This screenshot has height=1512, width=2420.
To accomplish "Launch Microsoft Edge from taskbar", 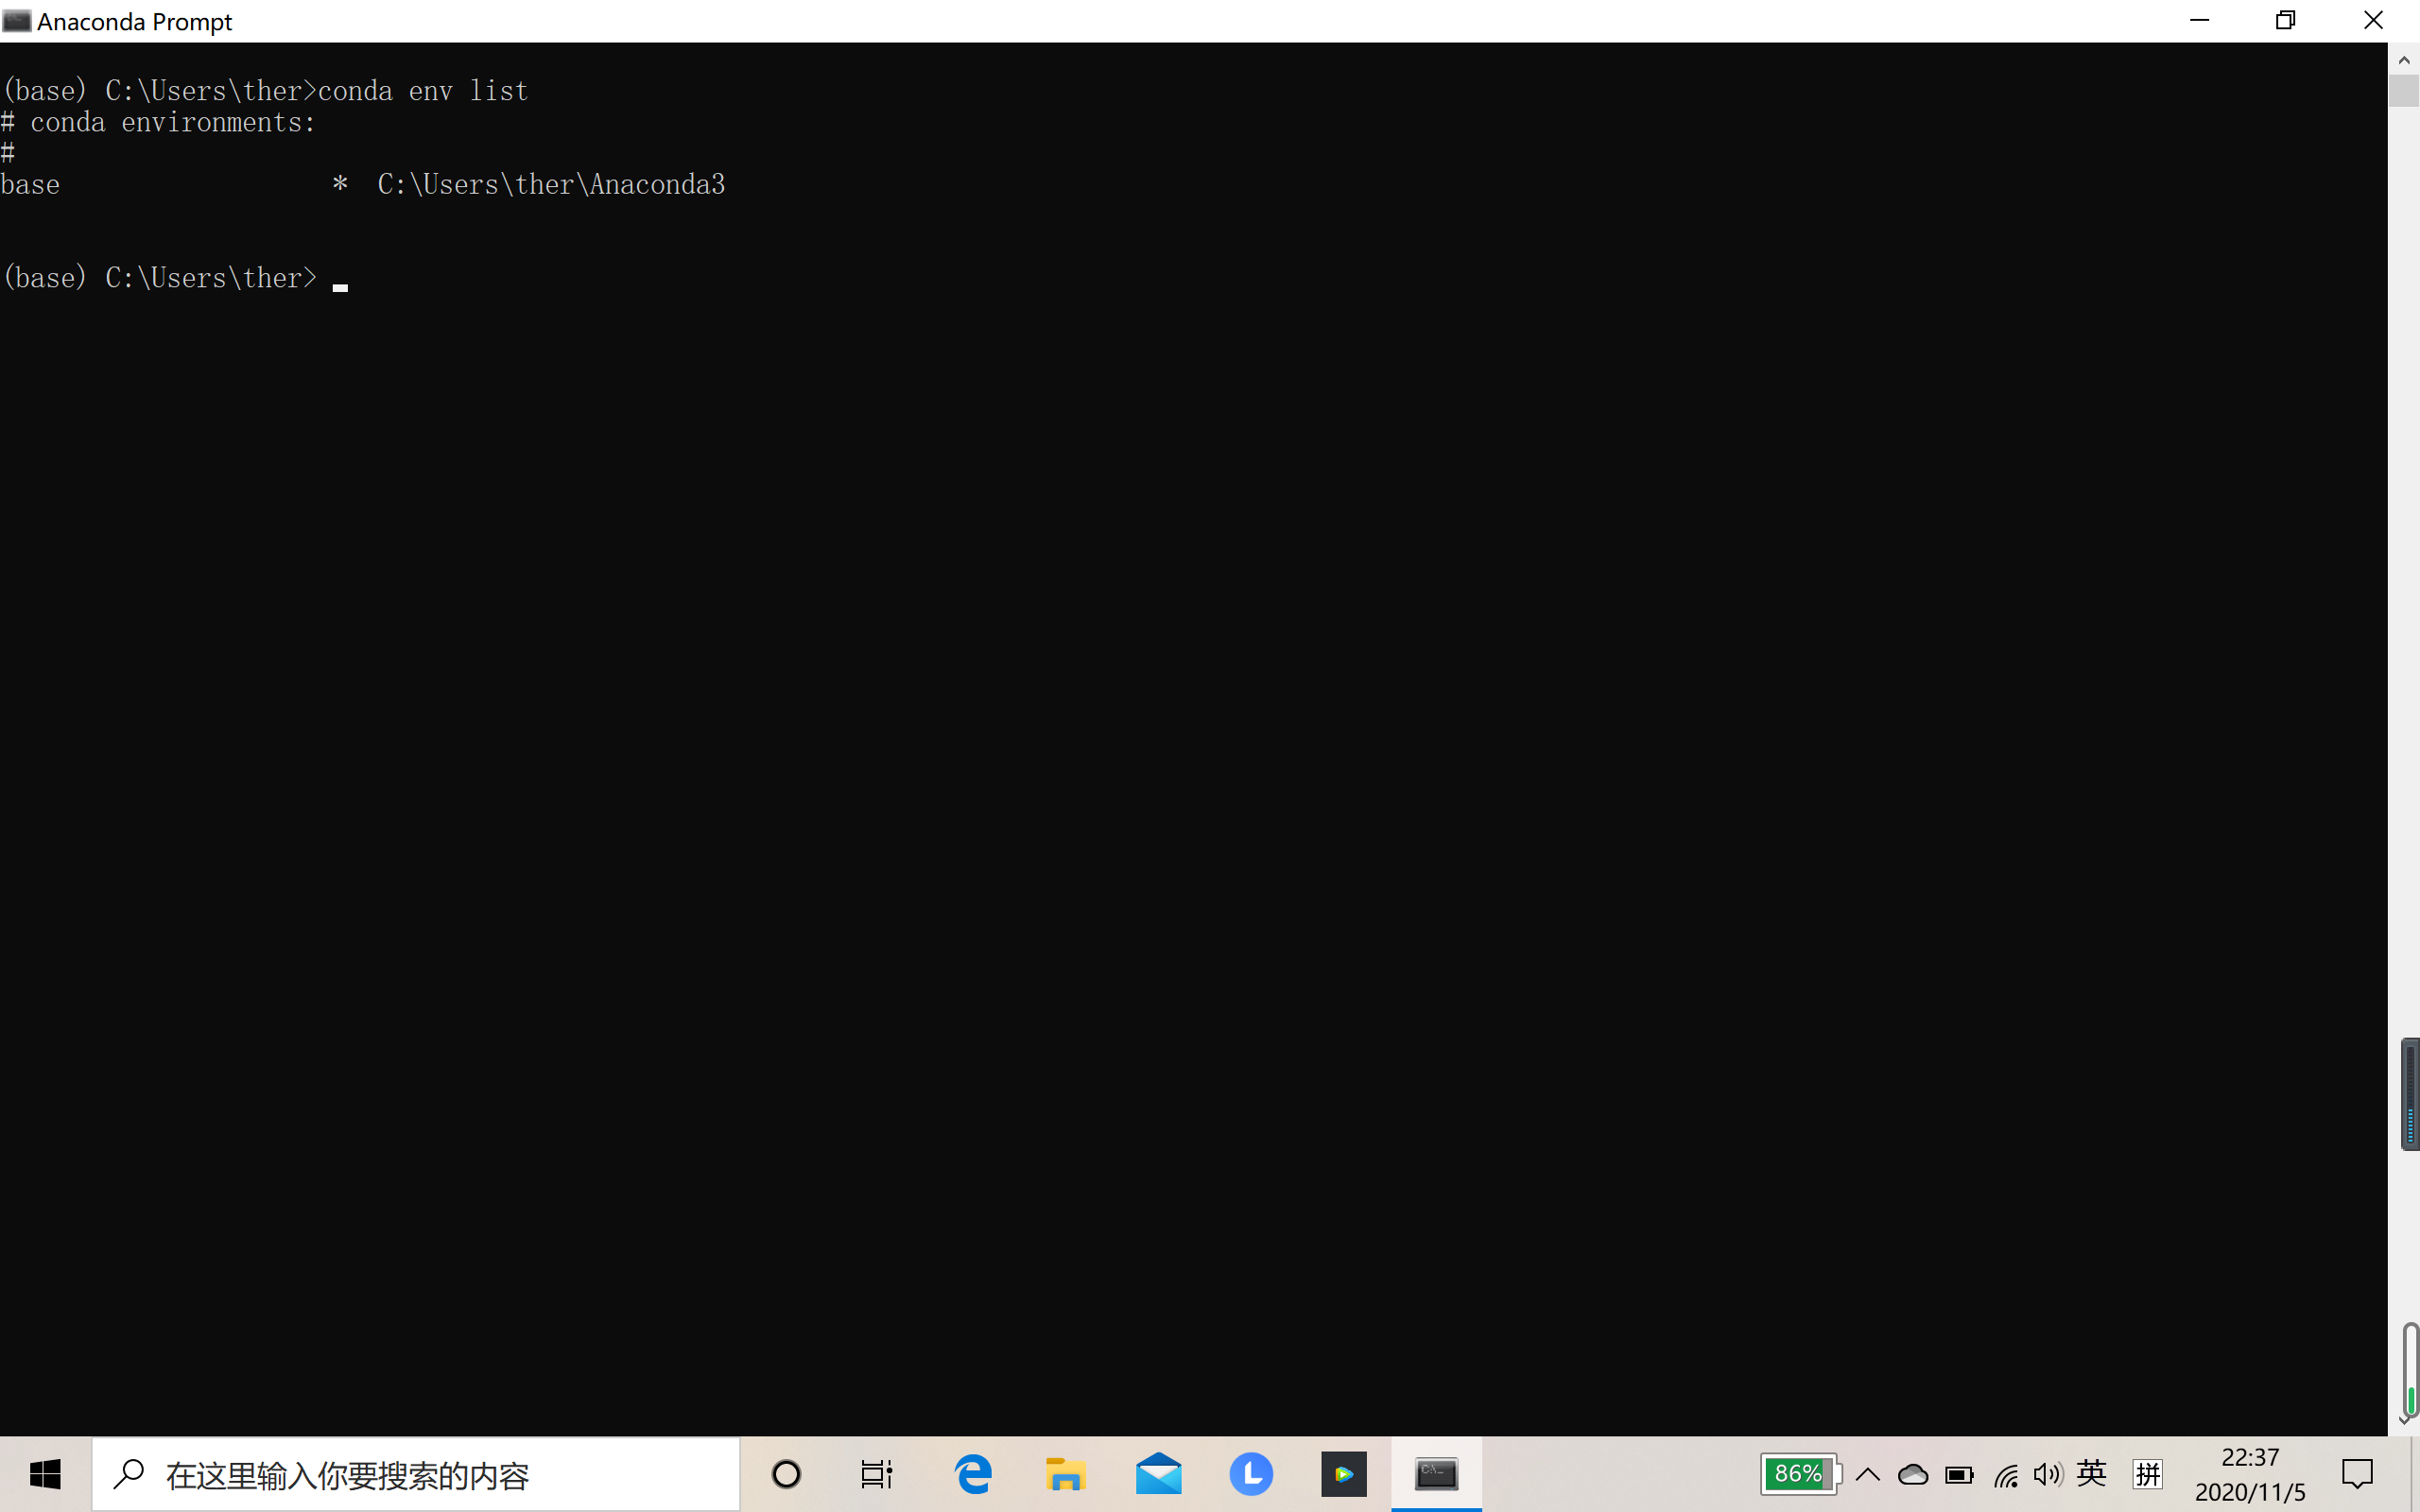I will click(973, 1474).
